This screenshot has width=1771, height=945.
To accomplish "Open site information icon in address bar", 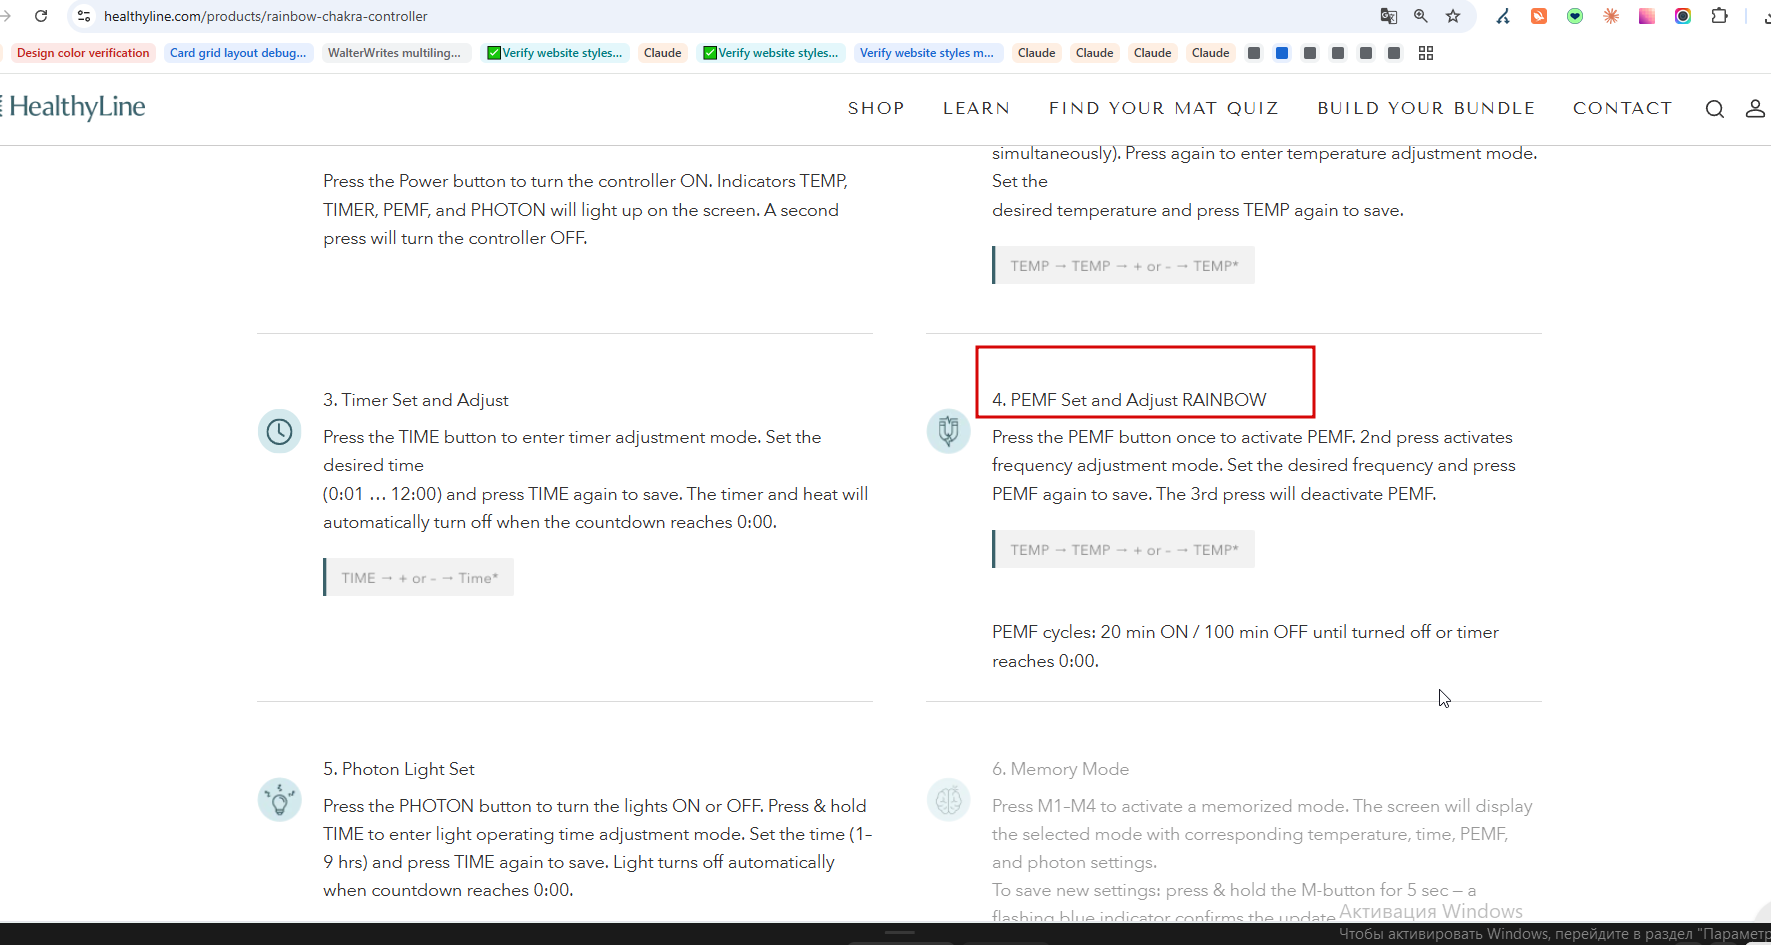I will pos(84,16).
